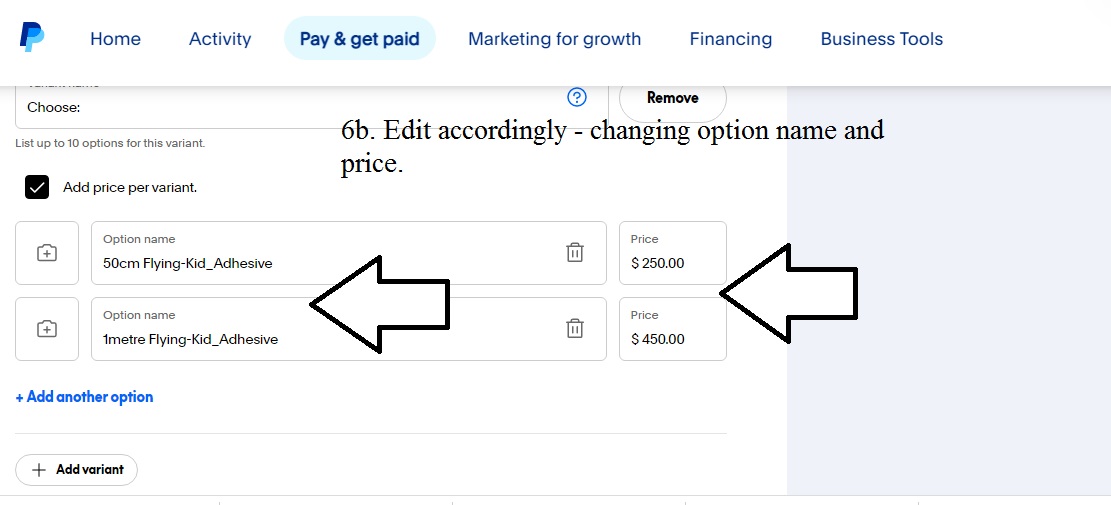The height and width of the screenshot is (505, 1111).
Task: Uncheck Add price per variant checkbox
Action: [37, 187]
